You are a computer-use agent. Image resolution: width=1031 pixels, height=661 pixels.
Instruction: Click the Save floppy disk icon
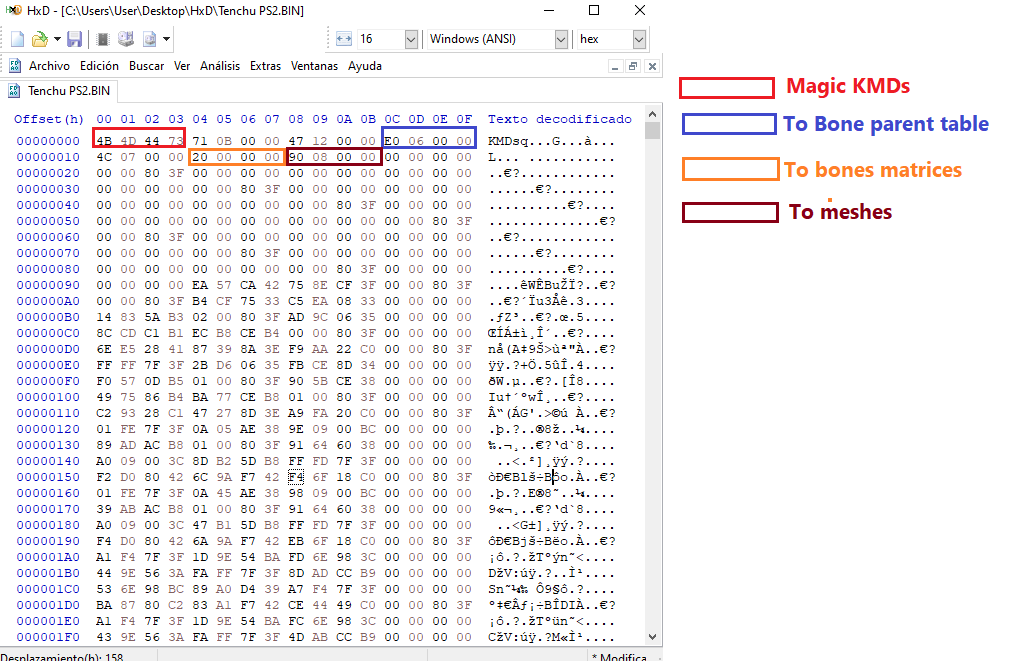(x=74, y=39)
